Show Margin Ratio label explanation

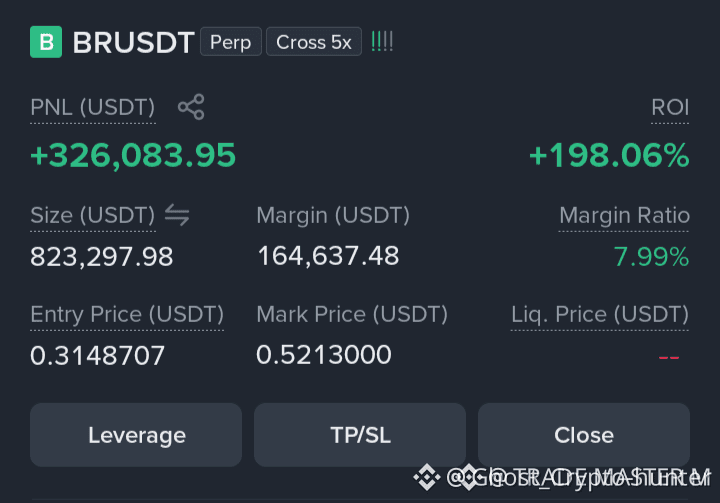click(x=624, y=215)
